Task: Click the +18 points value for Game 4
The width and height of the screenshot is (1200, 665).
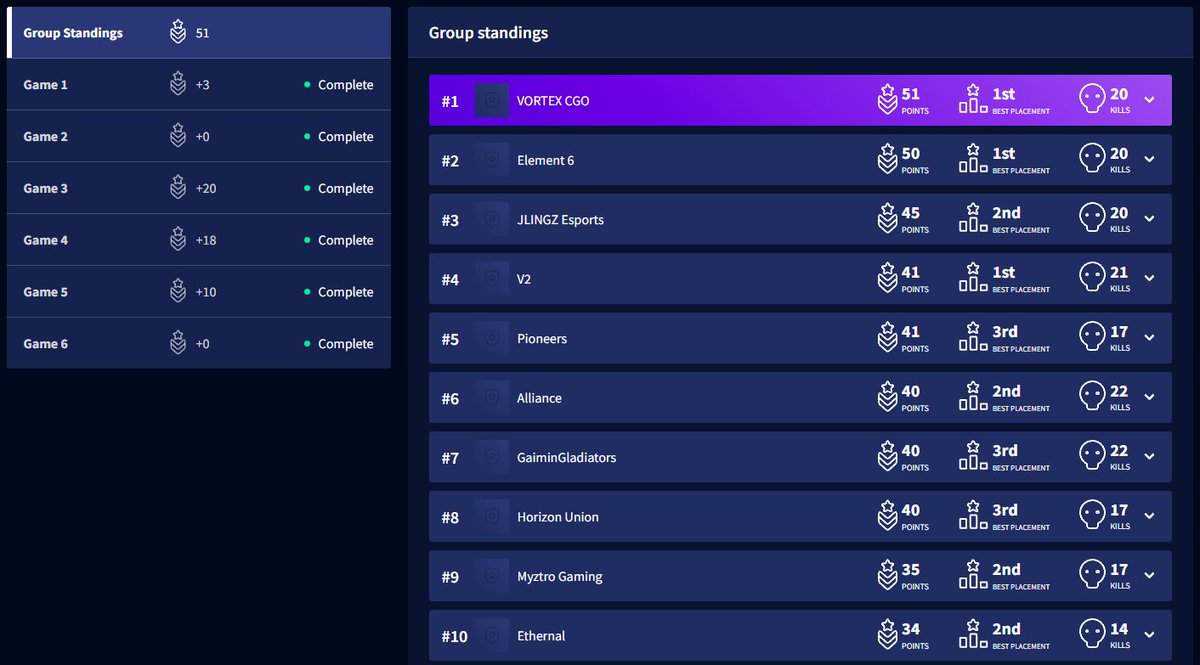Action: click(x=206, y=241)
